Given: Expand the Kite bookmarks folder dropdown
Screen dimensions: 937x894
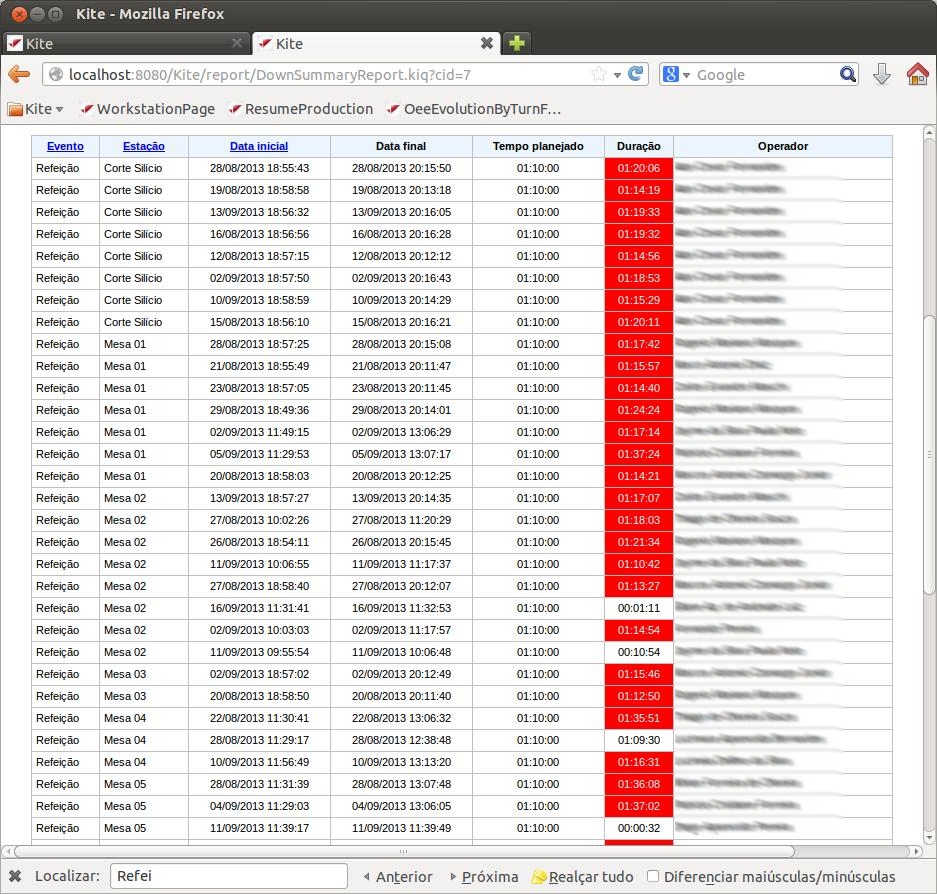Looking at the screenshot, I should tap(59, 109).
